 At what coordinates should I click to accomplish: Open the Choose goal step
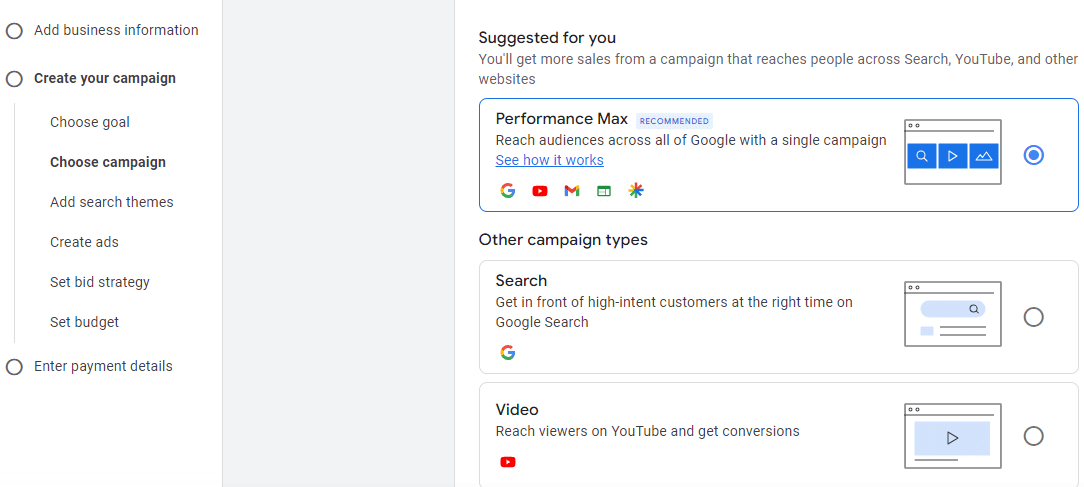pos(90,122)
